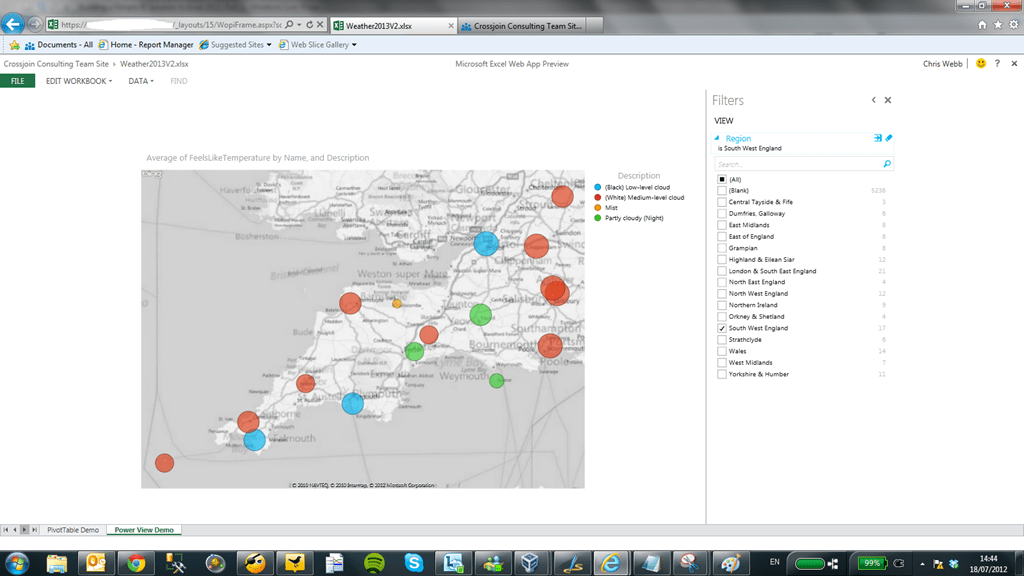Check East of England region

(x=722, y=236)
